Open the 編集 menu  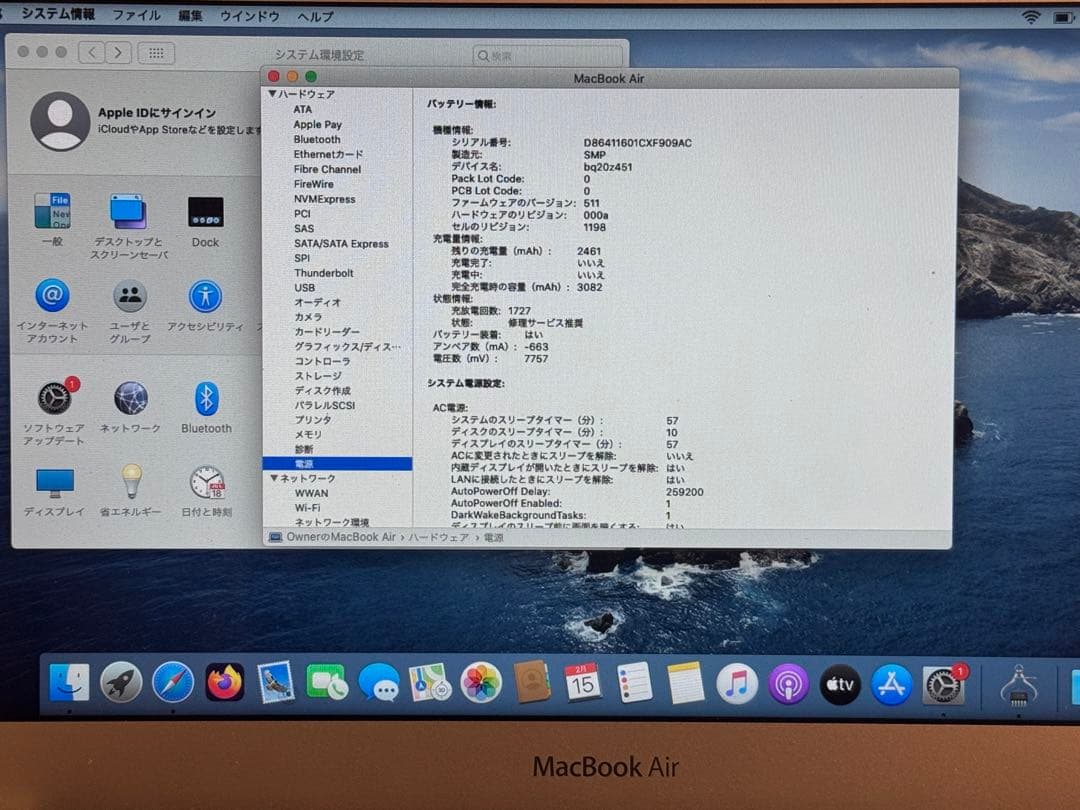(x=190, y=15)
